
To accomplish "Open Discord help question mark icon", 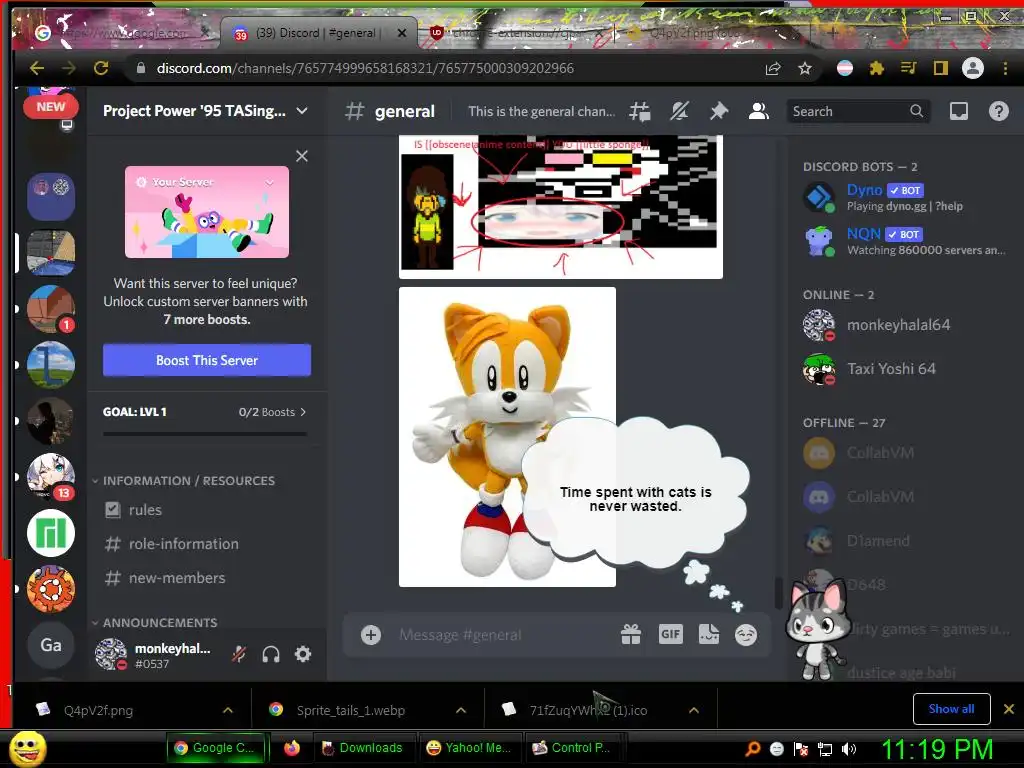I will (999, 112).
